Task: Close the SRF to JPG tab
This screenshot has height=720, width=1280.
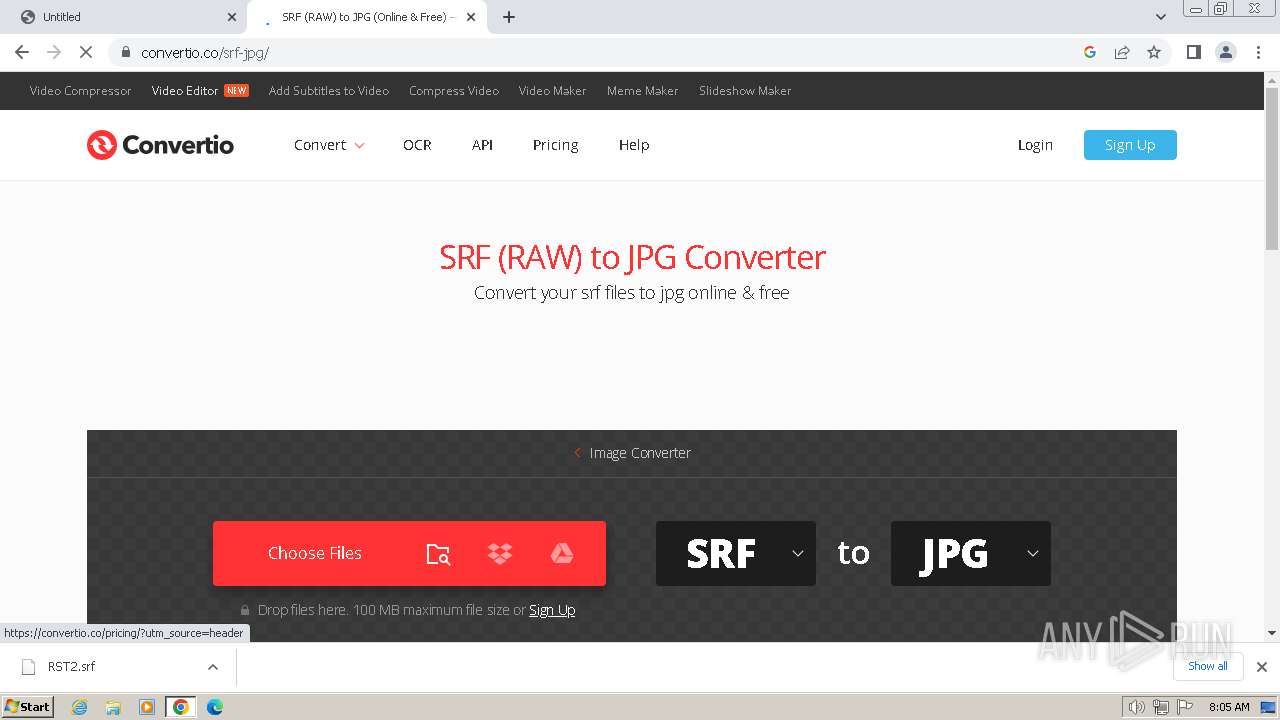Action: point(471,17)
